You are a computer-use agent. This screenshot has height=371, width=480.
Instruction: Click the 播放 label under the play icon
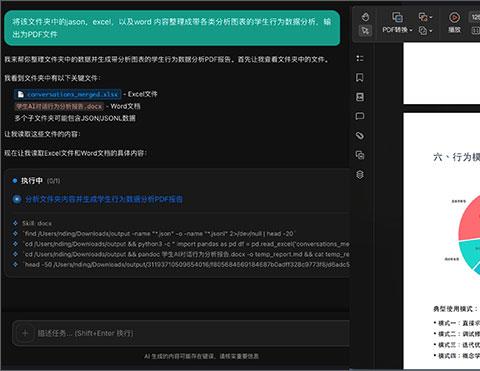click(454, 30)
